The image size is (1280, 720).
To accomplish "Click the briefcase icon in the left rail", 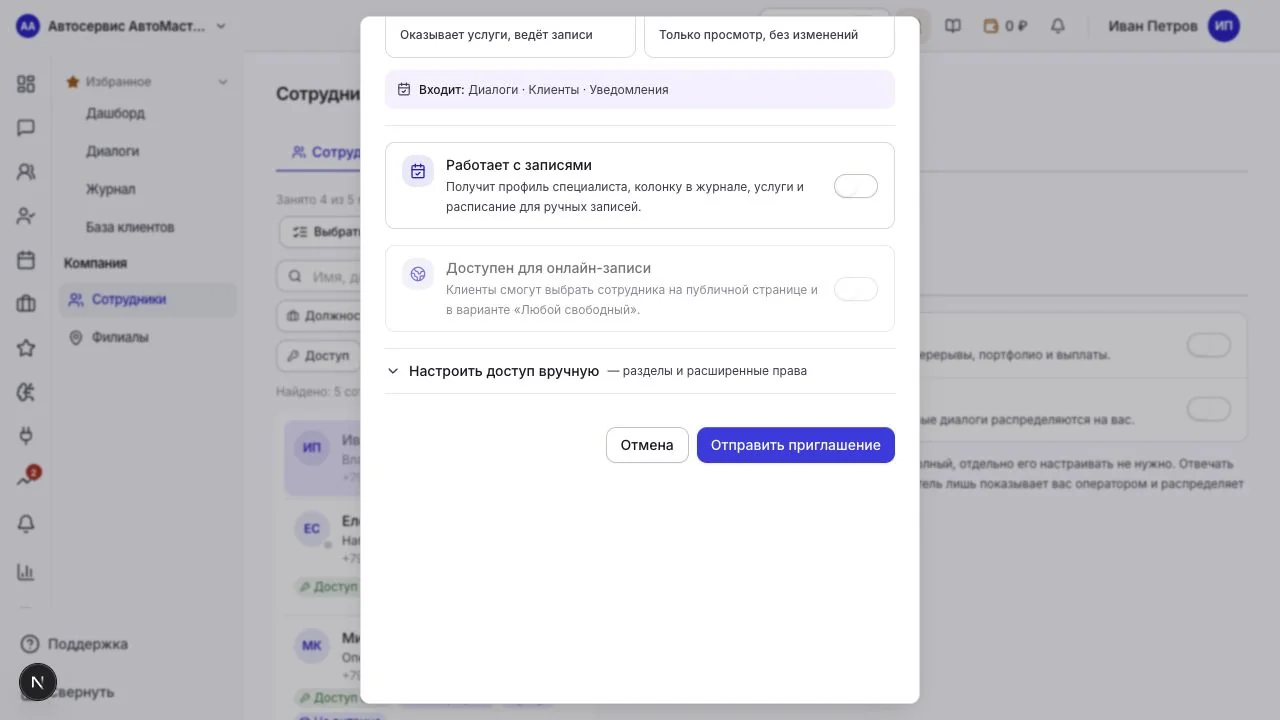I will point(26,304).
